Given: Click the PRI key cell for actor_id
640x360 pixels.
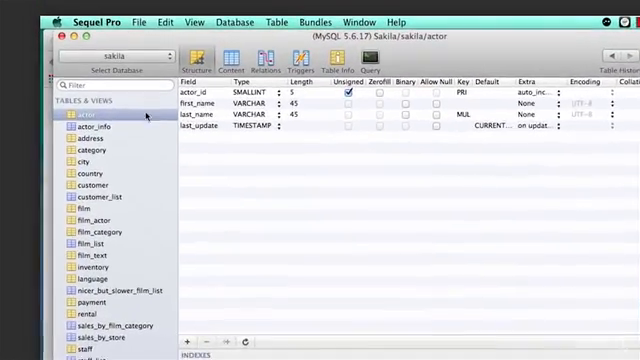Looking at the screenshot, I should (462, 93).
